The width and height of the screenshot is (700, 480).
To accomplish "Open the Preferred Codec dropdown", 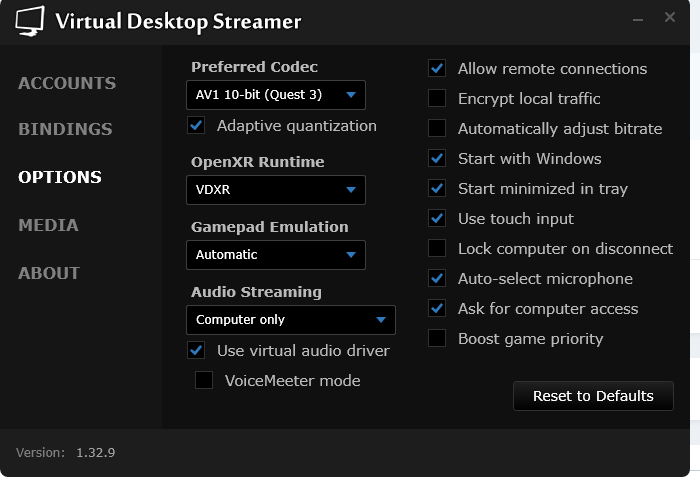I will point(276,95).
